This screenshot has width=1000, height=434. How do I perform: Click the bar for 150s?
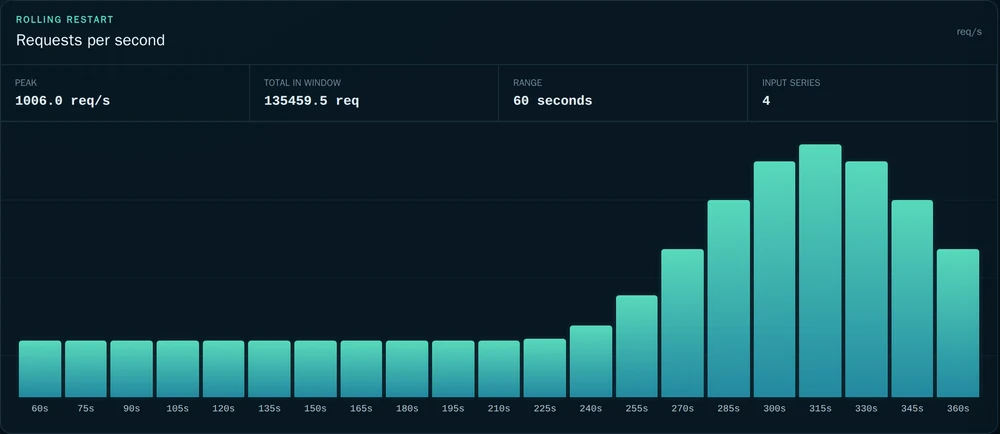tap(315, 369)
